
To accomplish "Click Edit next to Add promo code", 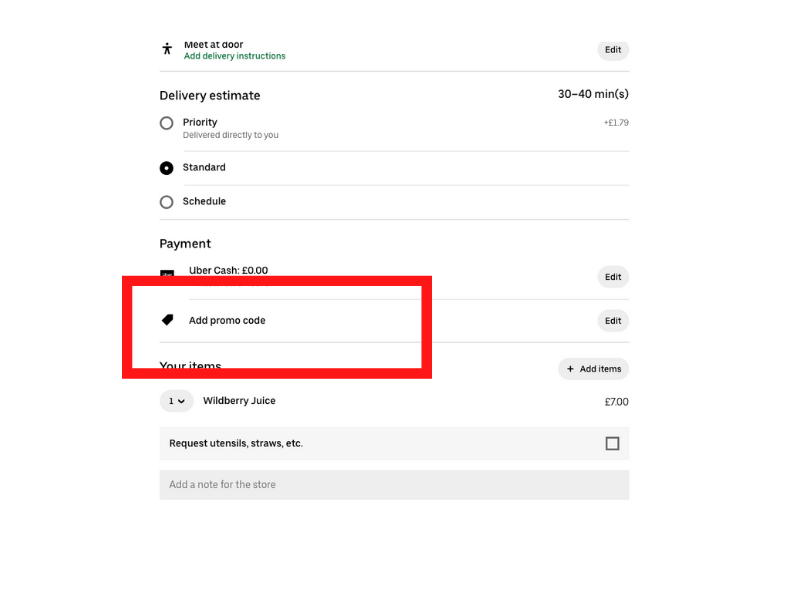I will tap(613, 321).
